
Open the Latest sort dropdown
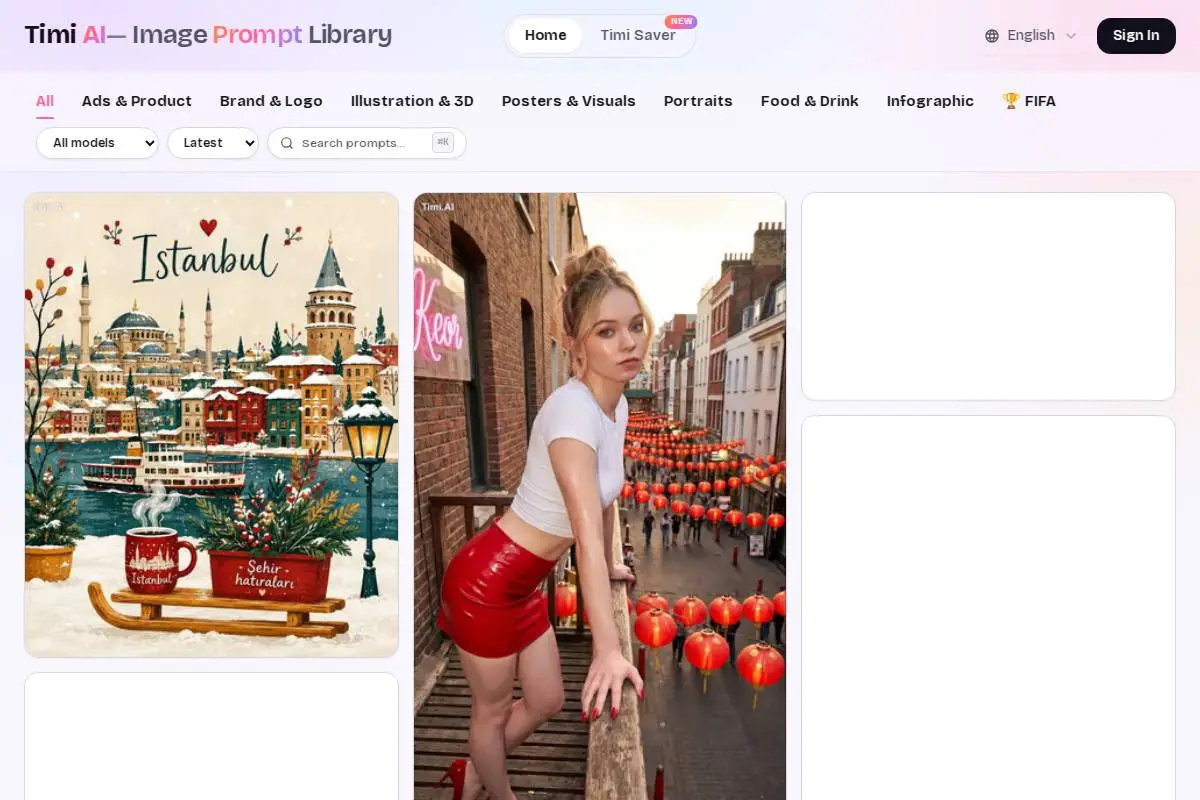click(213, 143)
